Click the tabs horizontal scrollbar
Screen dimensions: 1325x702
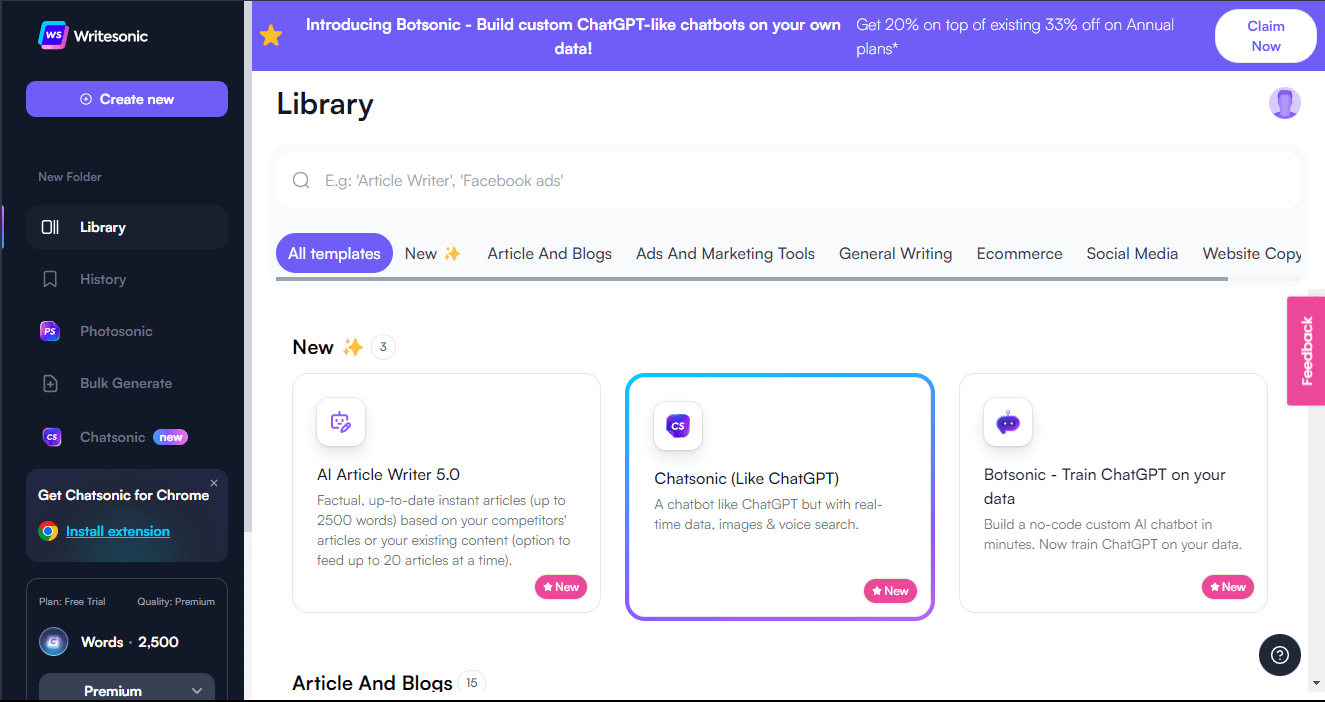point(752,278)
